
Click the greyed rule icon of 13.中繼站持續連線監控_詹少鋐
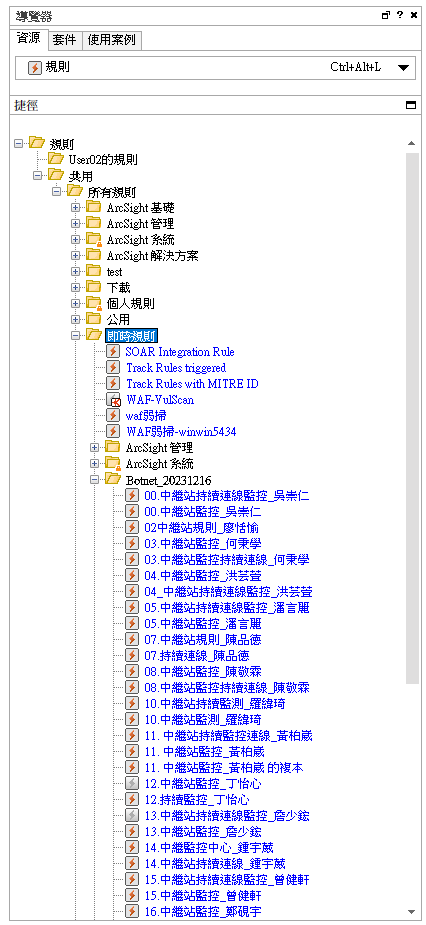click(132, 815)
